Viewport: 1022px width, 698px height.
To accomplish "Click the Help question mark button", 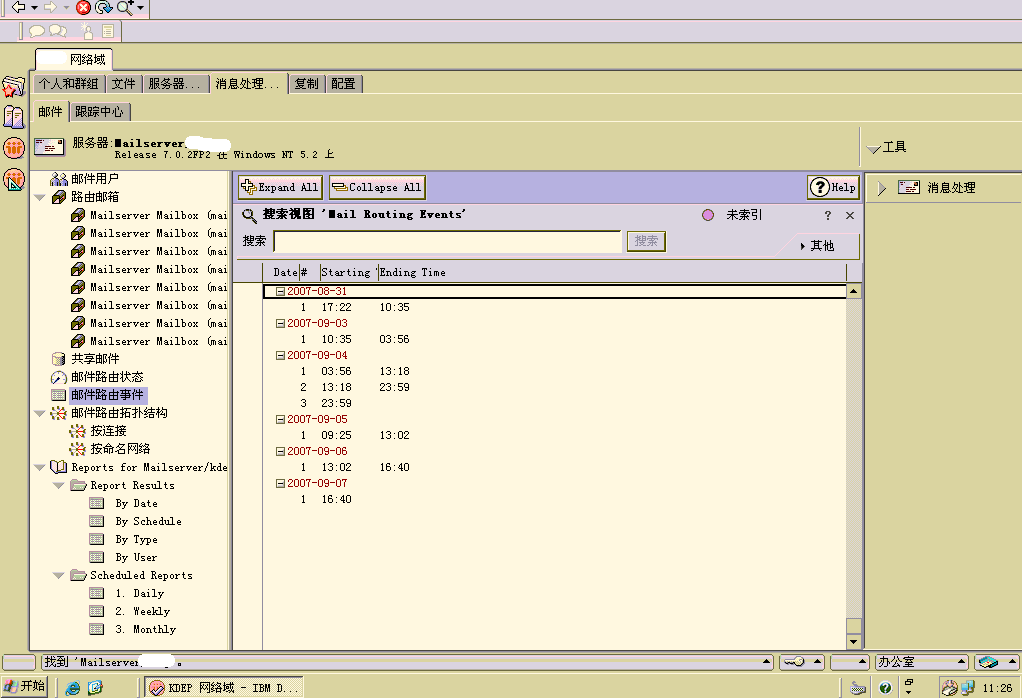I will coord(833,187).
